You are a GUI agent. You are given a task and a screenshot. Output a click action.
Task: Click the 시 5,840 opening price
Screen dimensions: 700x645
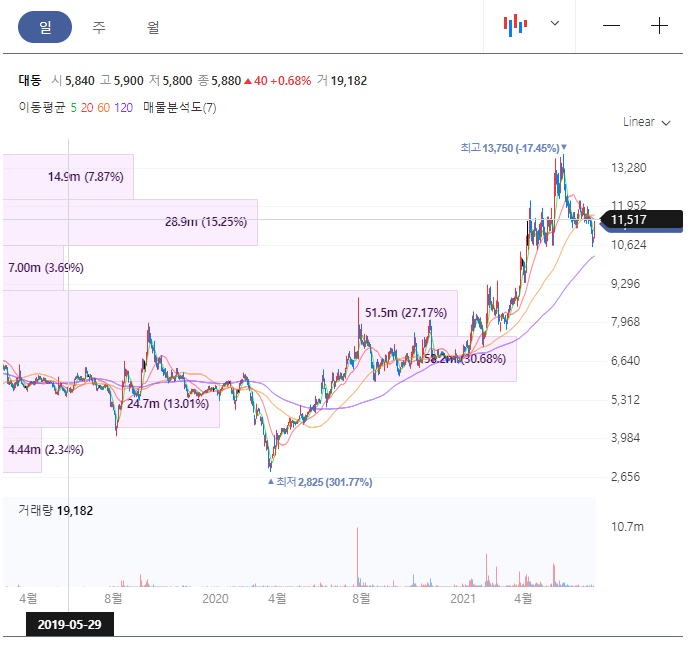pos(73,81)
